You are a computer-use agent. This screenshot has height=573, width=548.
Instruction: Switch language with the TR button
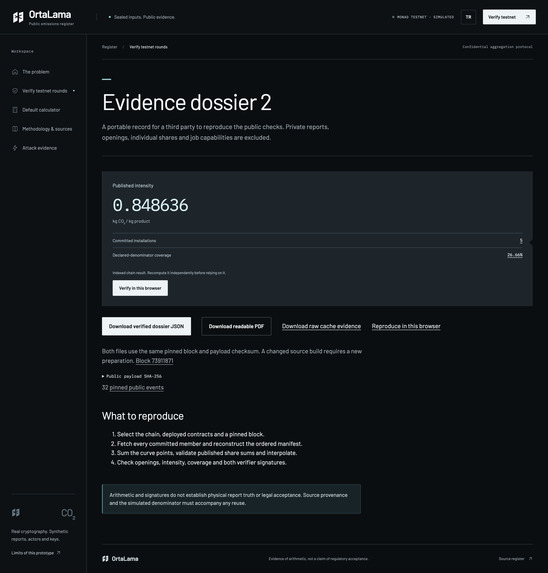pyautogui.click(x=468, y=17)
